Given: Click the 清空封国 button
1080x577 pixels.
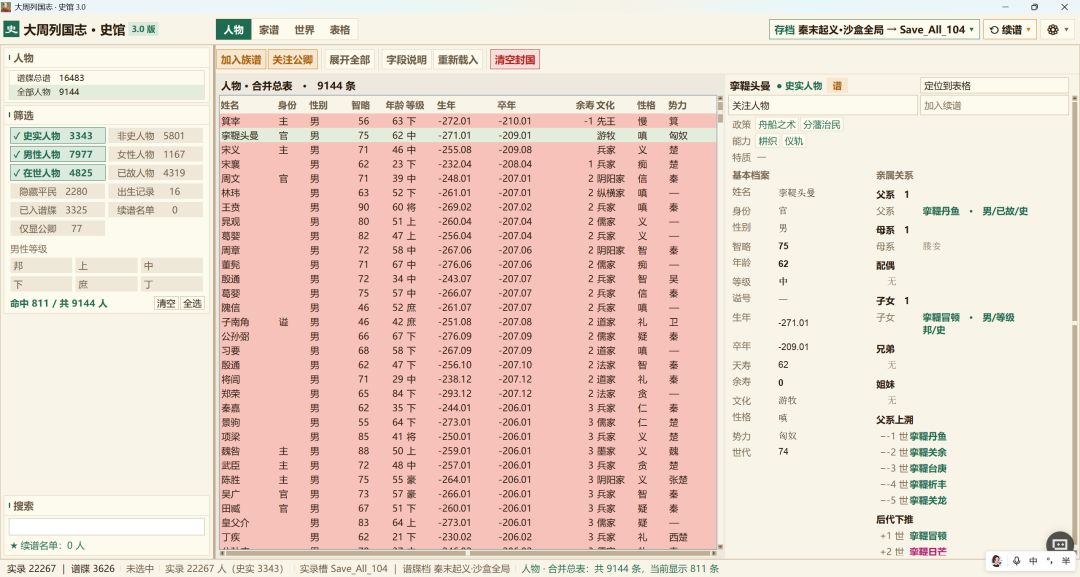Looking at the screenshot, I should [515, 60].
